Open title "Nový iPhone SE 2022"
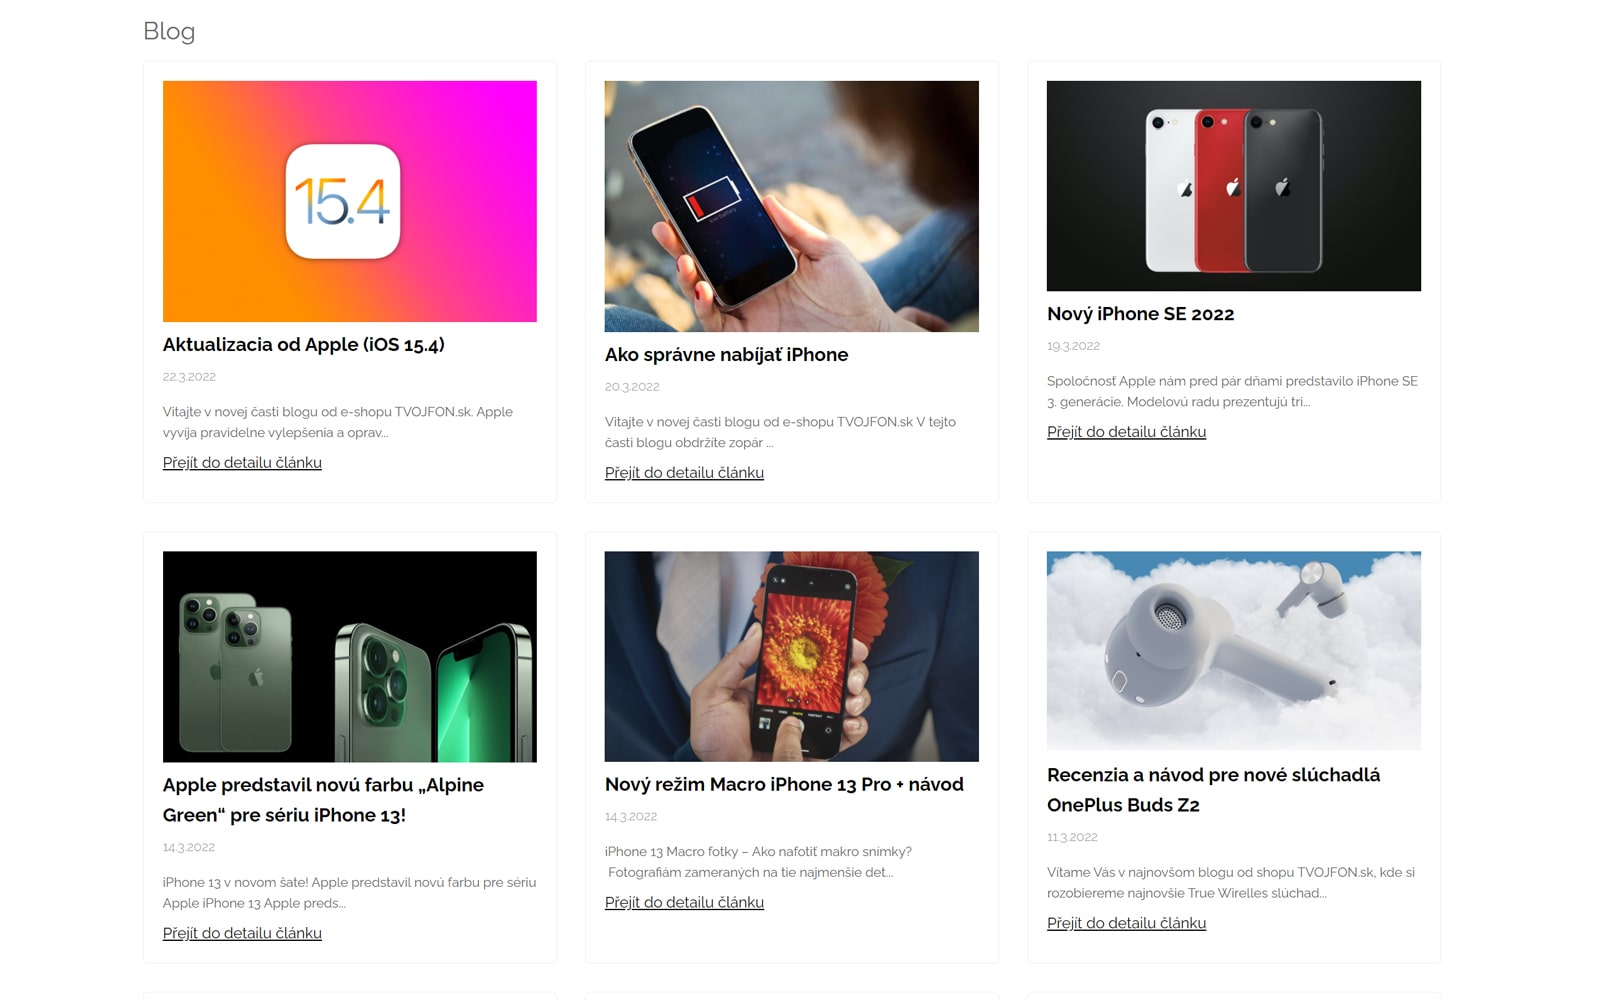 pyautogui.click(x=1141, y=314)
